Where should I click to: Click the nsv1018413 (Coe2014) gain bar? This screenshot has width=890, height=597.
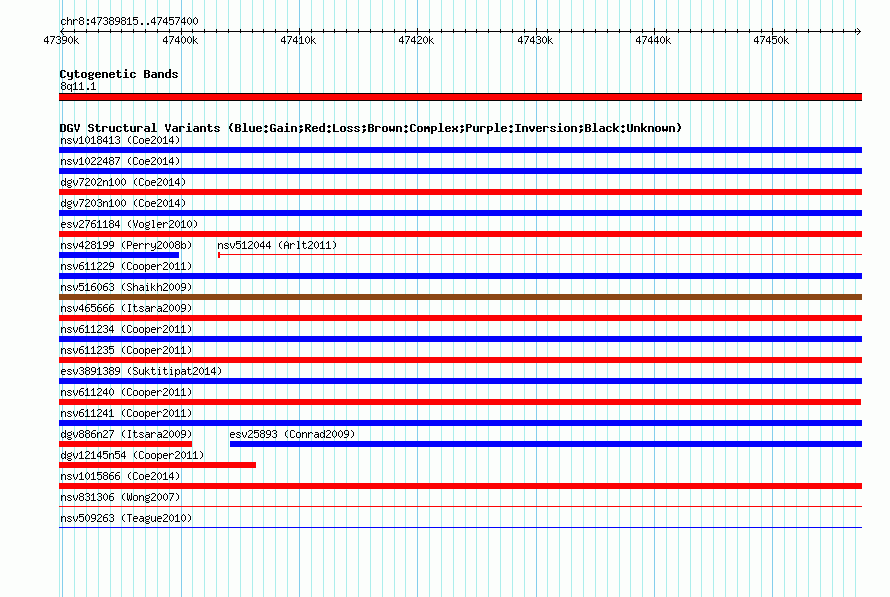click(x=460, y=150)
